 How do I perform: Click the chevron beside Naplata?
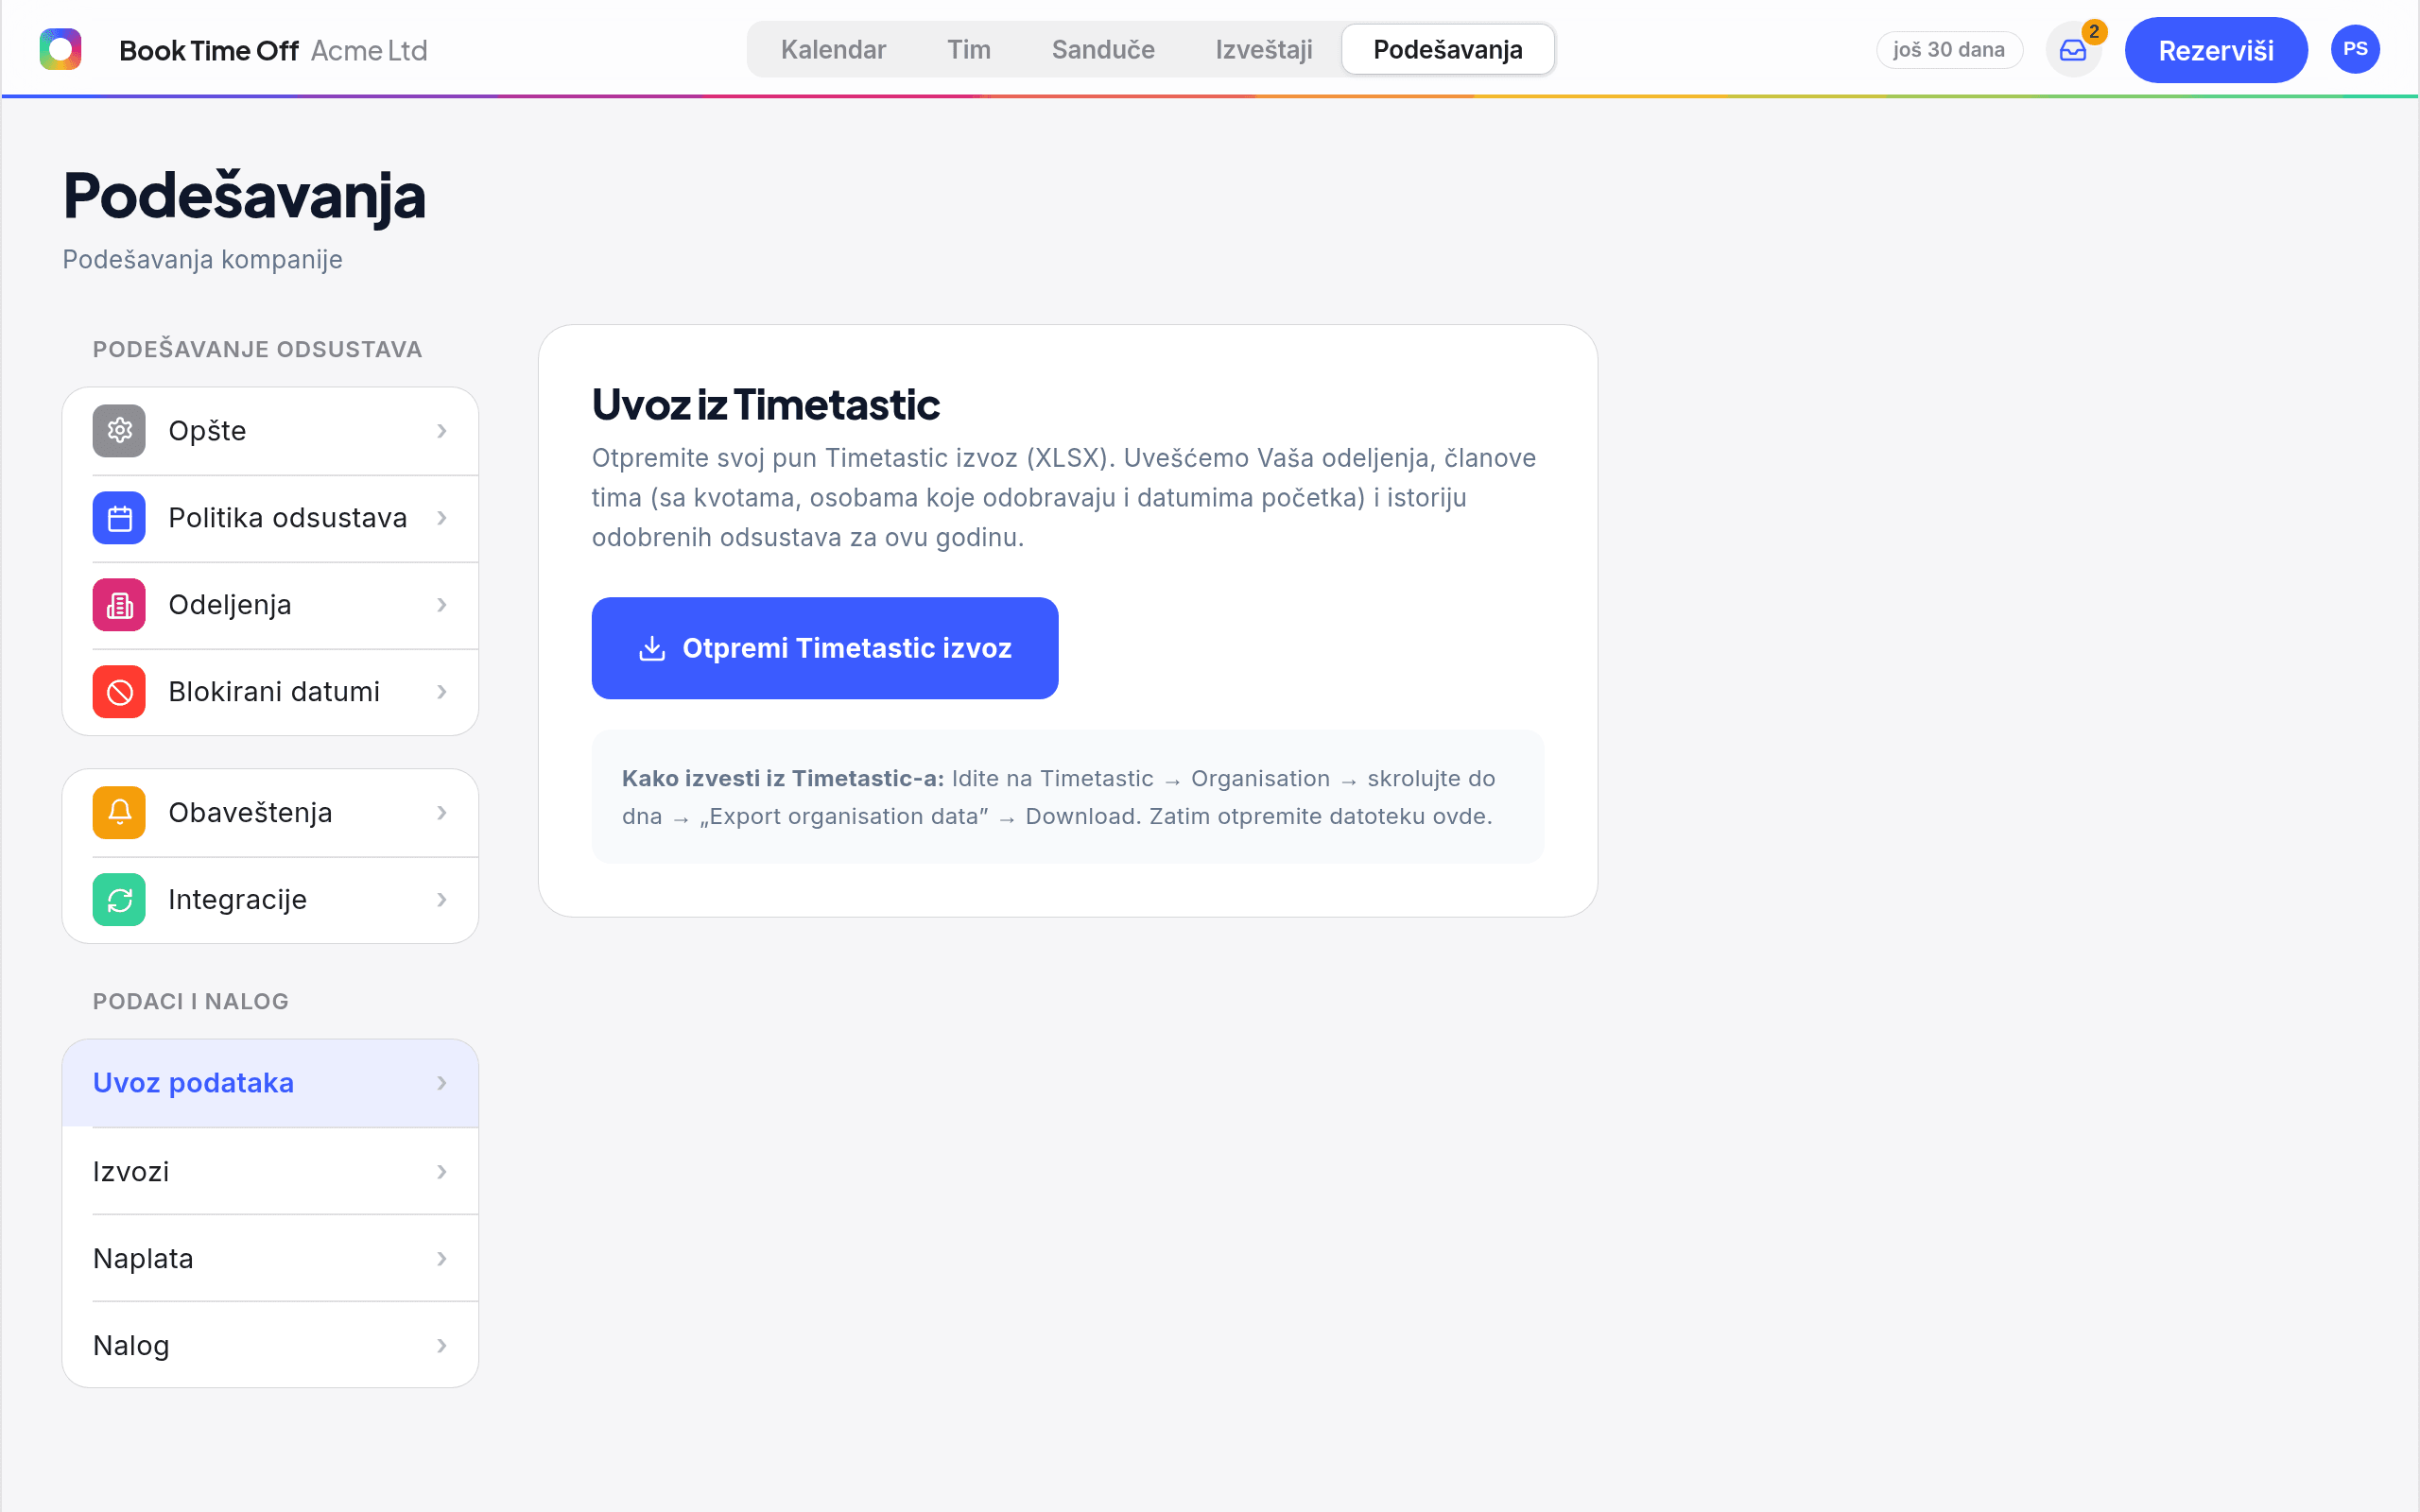(x=442, y=1259)
